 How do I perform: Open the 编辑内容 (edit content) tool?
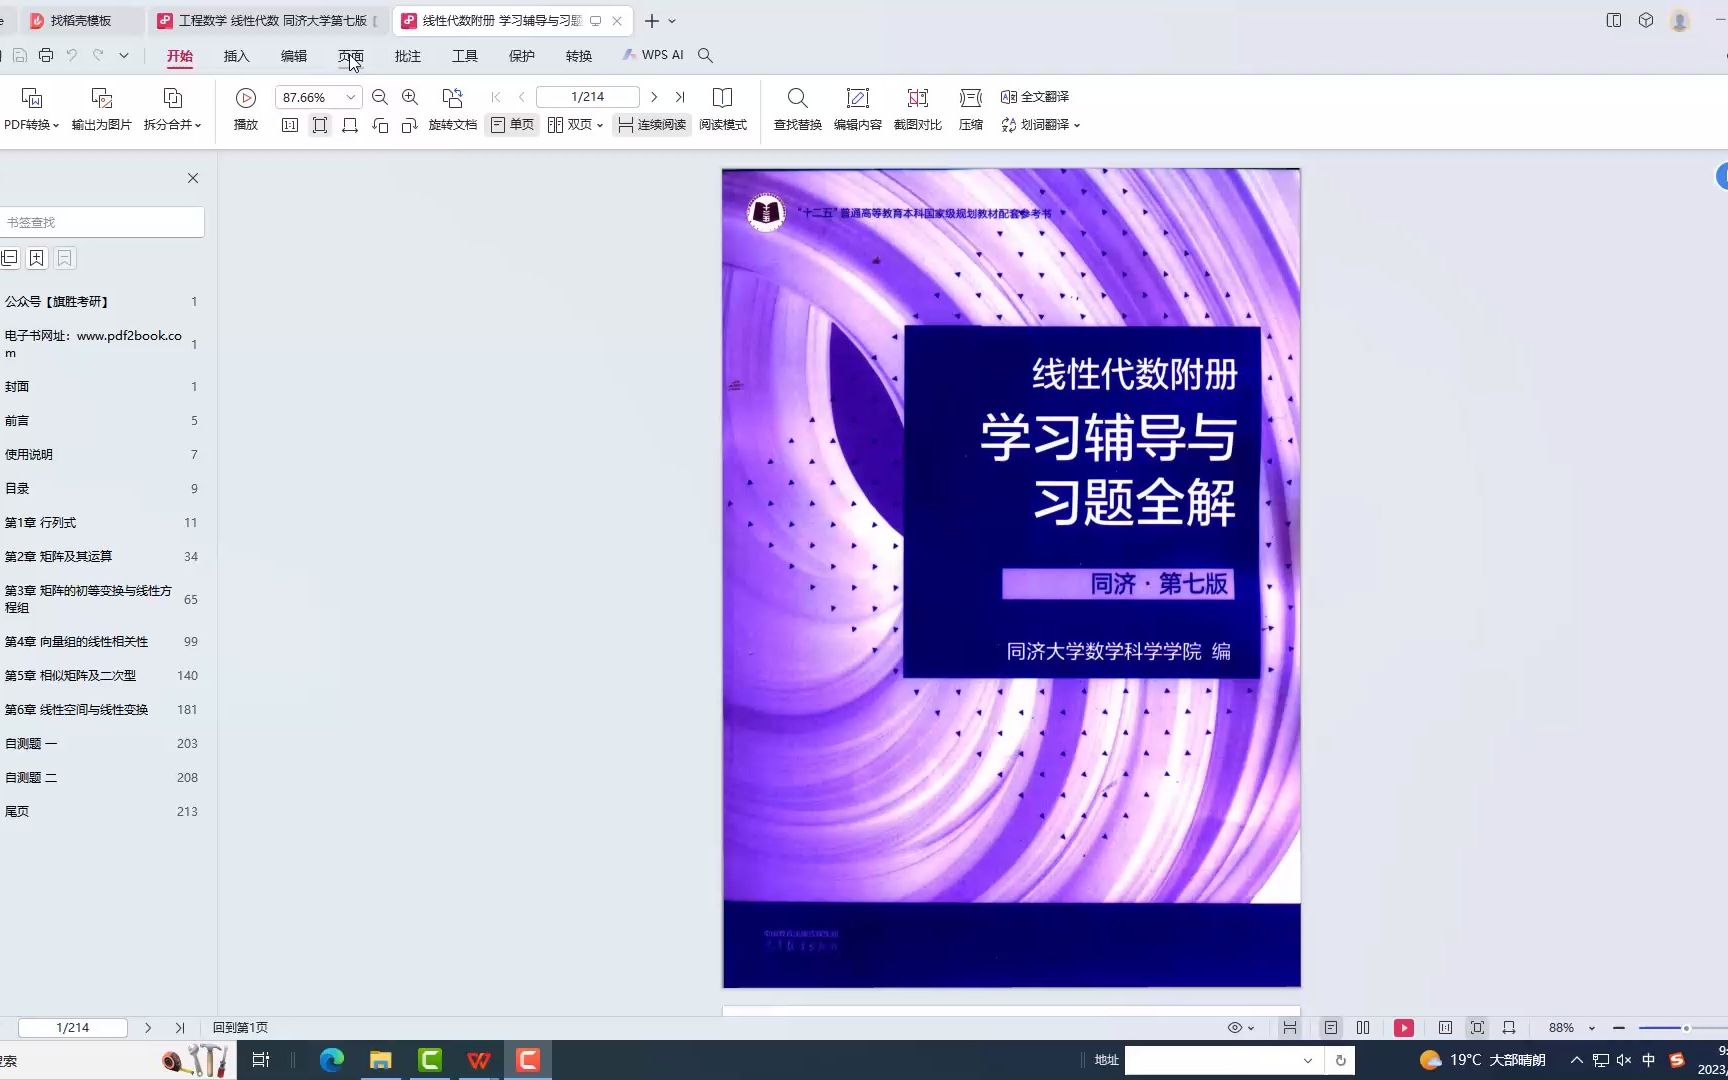pyautogui.click(x=857, y=108)
